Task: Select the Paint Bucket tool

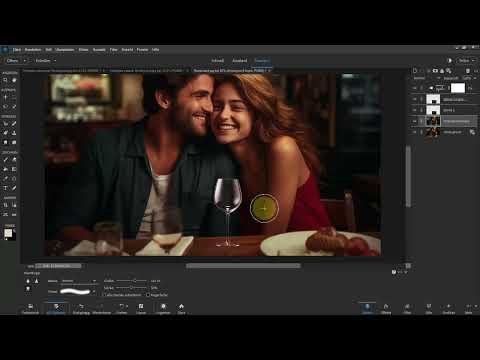Action: [5, 169]
